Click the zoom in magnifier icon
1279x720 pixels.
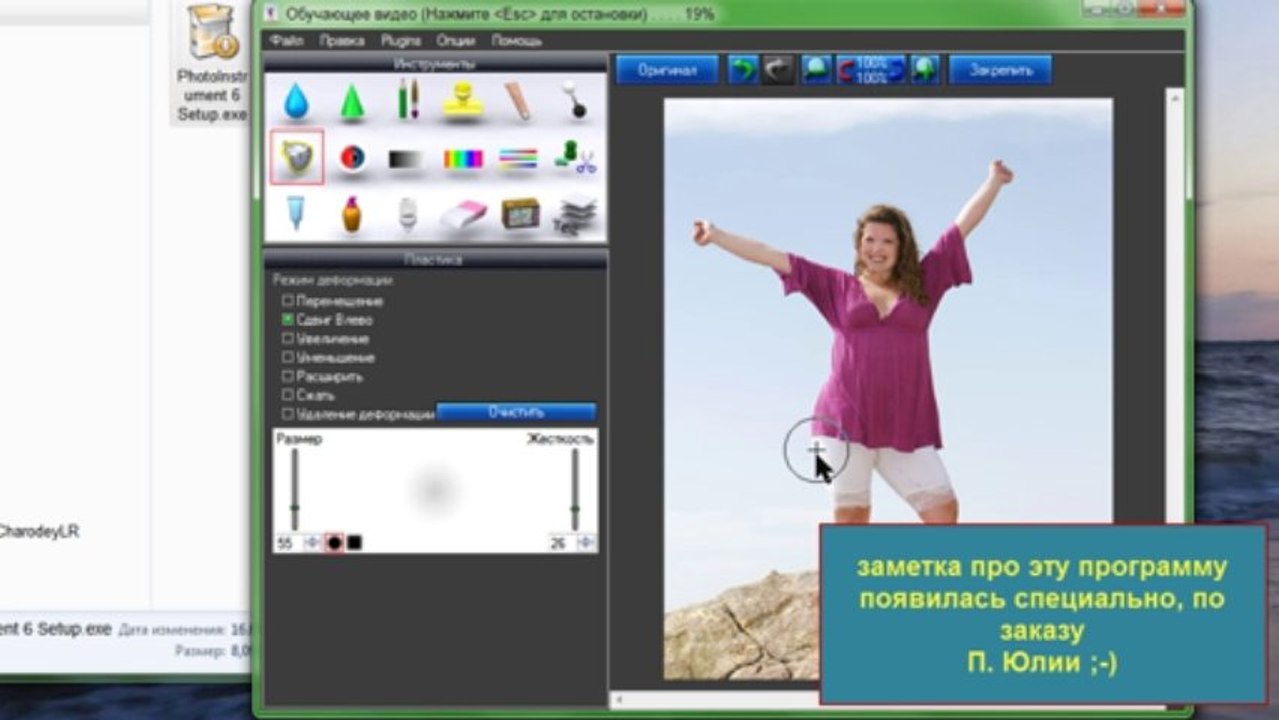(924, 70)
